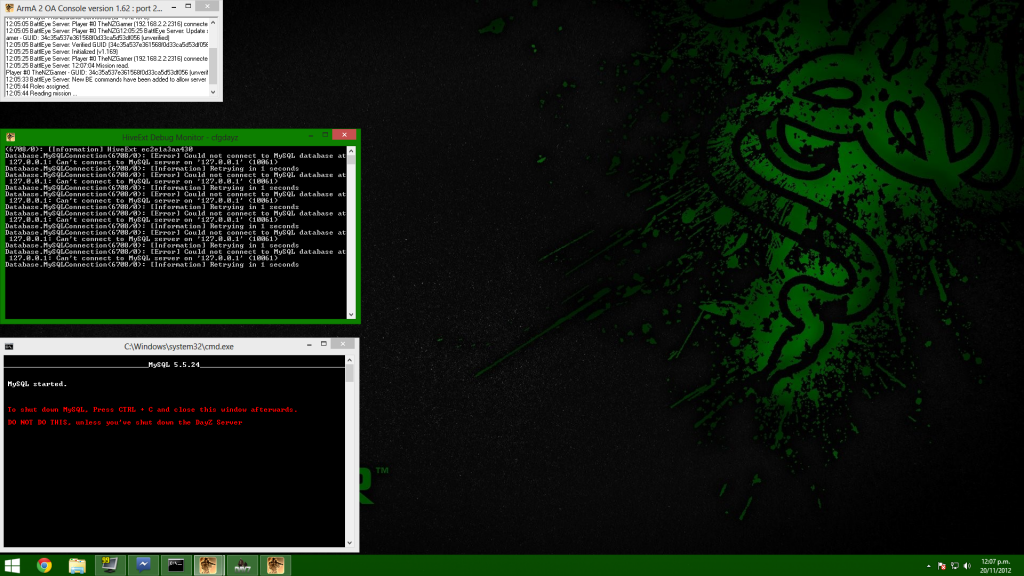Switch to the last ArmA soldier taskbar icon

275,566
